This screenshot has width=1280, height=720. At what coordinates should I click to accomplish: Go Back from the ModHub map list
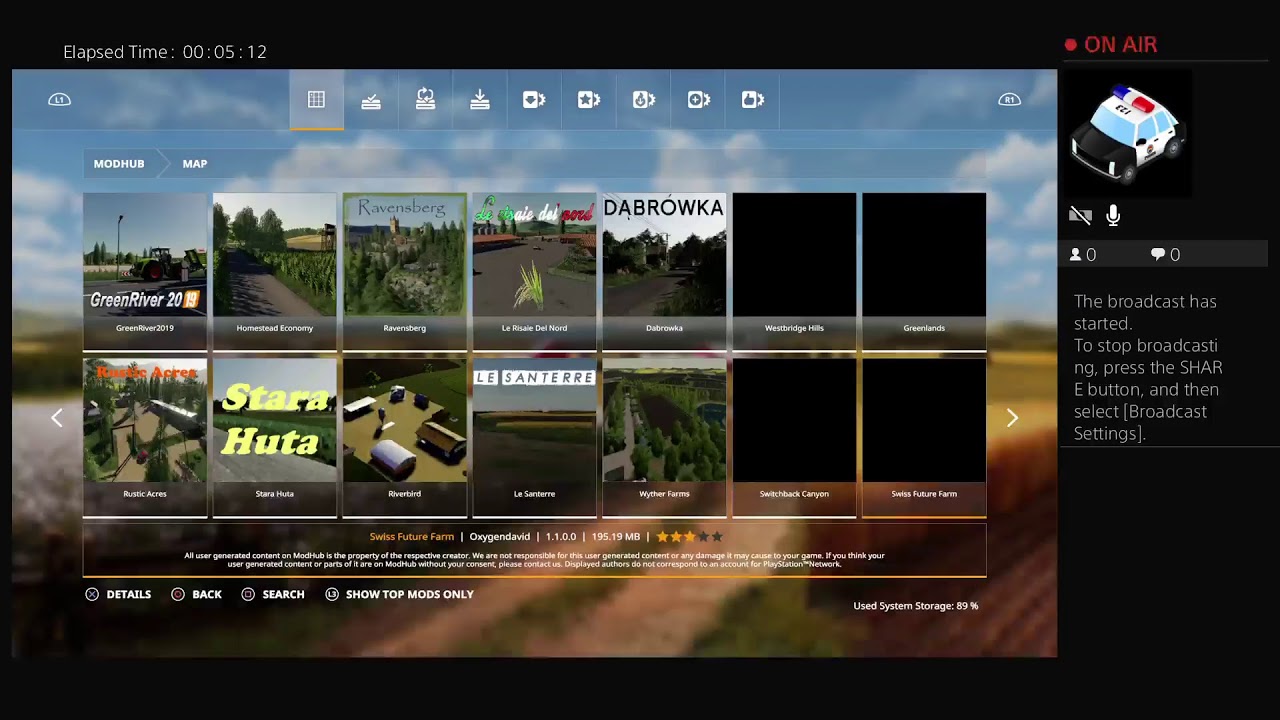pyautogui.click(x=207, y=594)
